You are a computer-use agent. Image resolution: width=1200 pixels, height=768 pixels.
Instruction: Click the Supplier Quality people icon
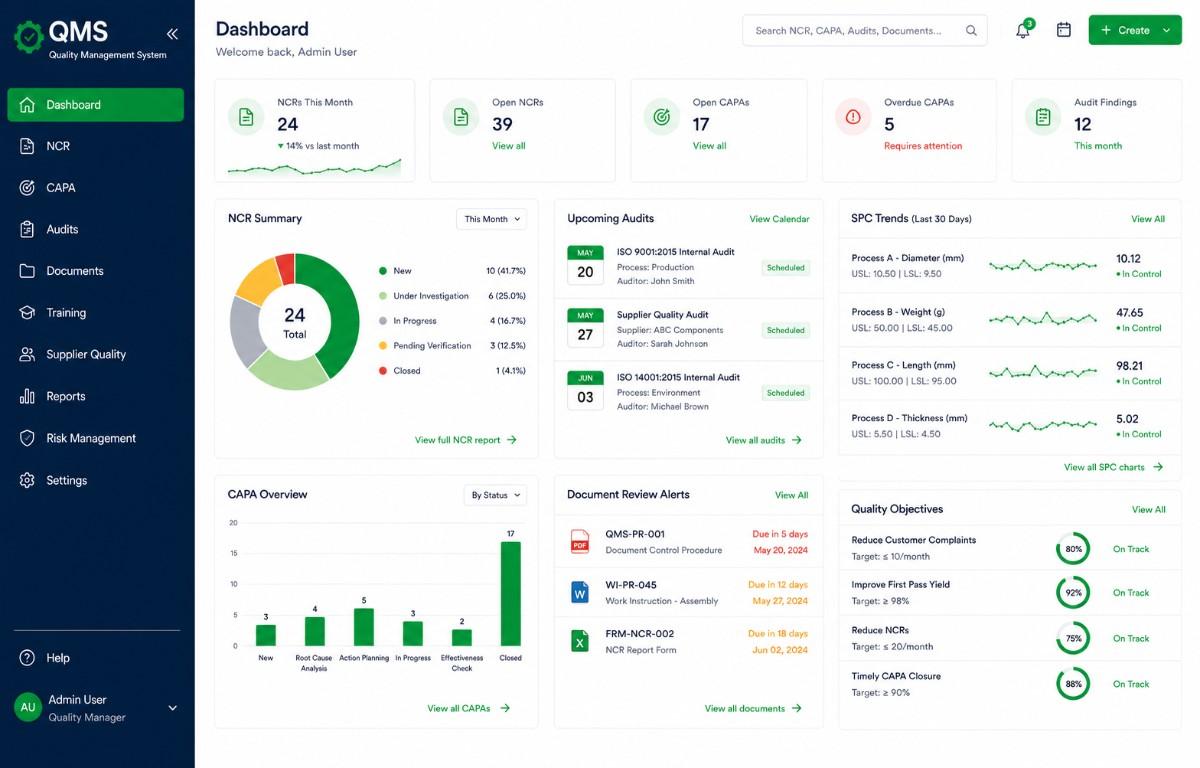pos(27,354)
